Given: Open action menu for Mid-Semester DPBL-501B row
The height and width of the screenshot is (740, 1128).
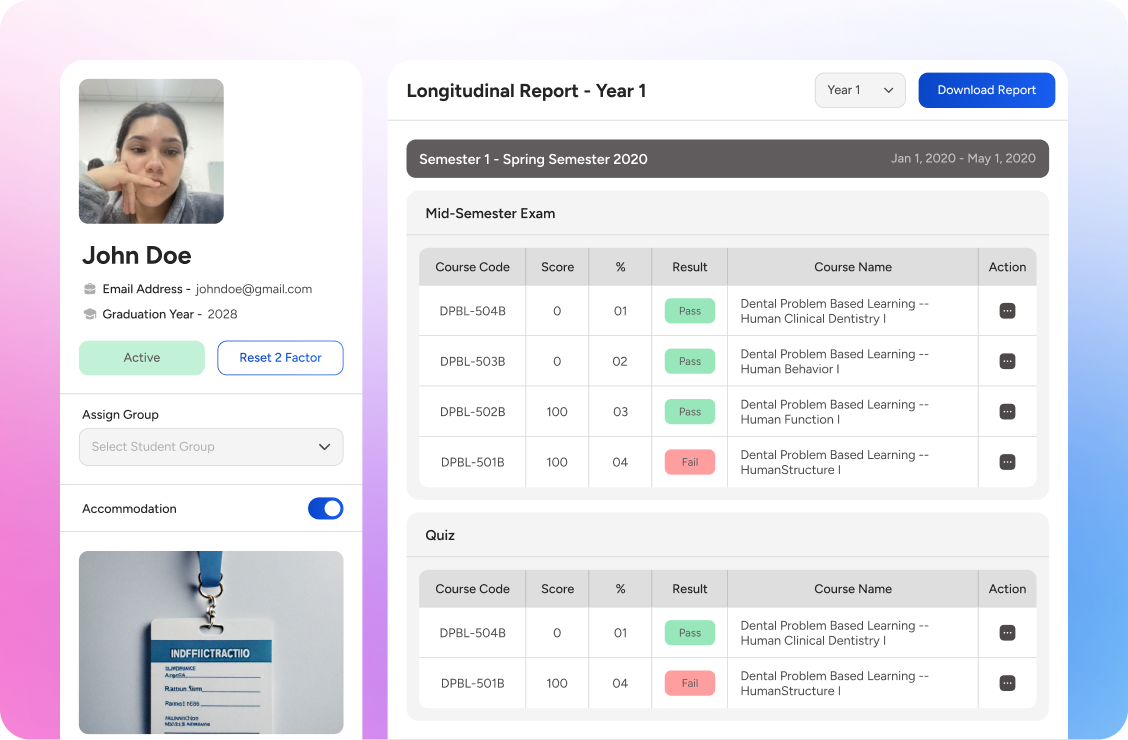Looking at the screenshot, I should (x=1007, y=462).
